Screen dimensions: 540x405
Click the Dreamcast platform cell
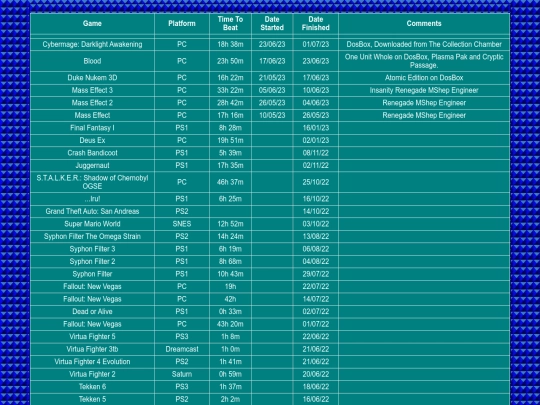pyautogui.click(x=182, y=349)
